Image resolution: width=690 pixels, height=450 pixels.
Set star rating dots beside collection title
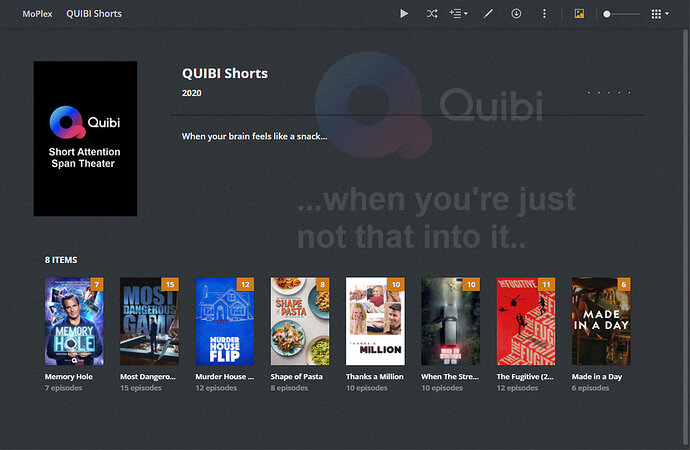[x=609, y=92]
